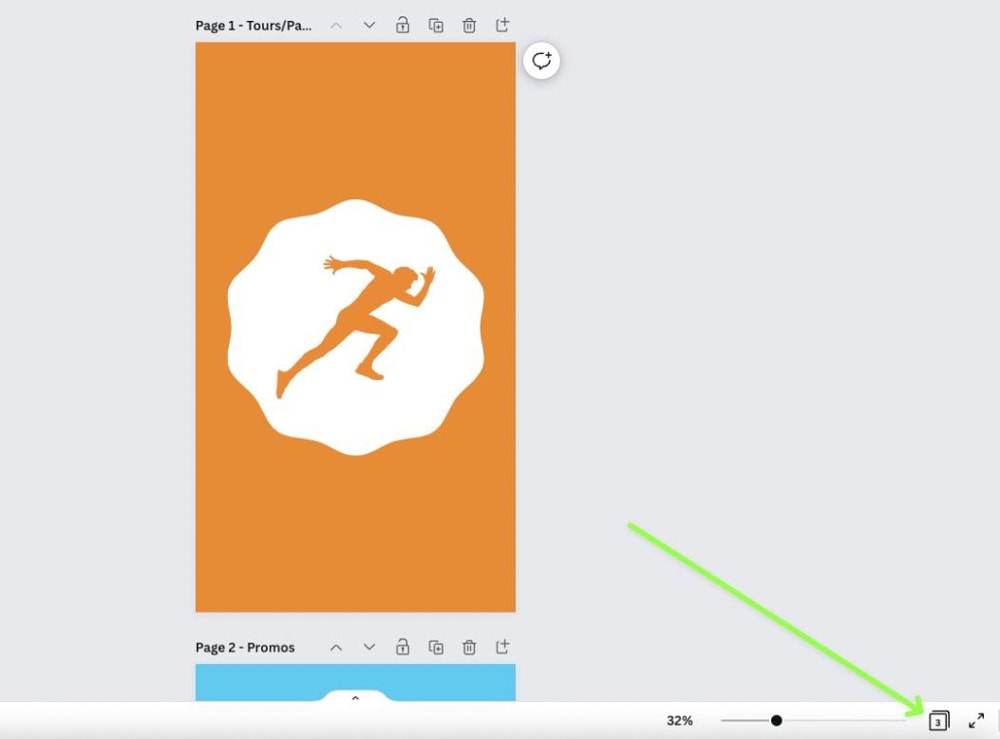
Task: Edit title Page 1 - Tours/Pa...
Action: pos(253,26)
